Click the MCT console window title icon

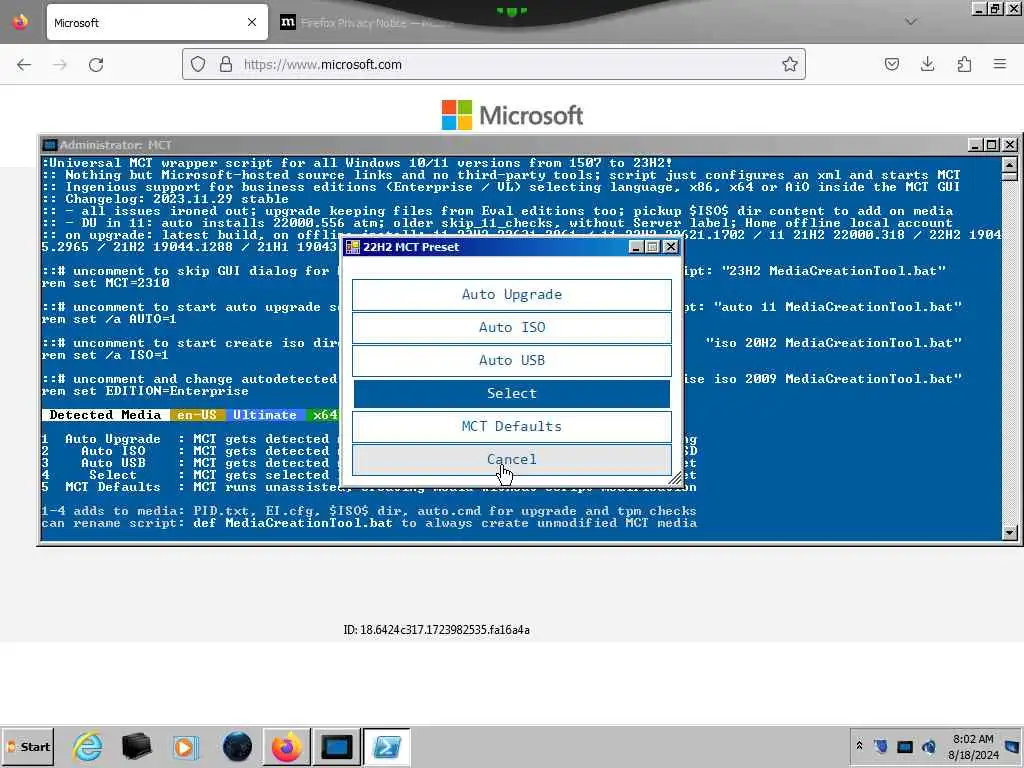50,145
